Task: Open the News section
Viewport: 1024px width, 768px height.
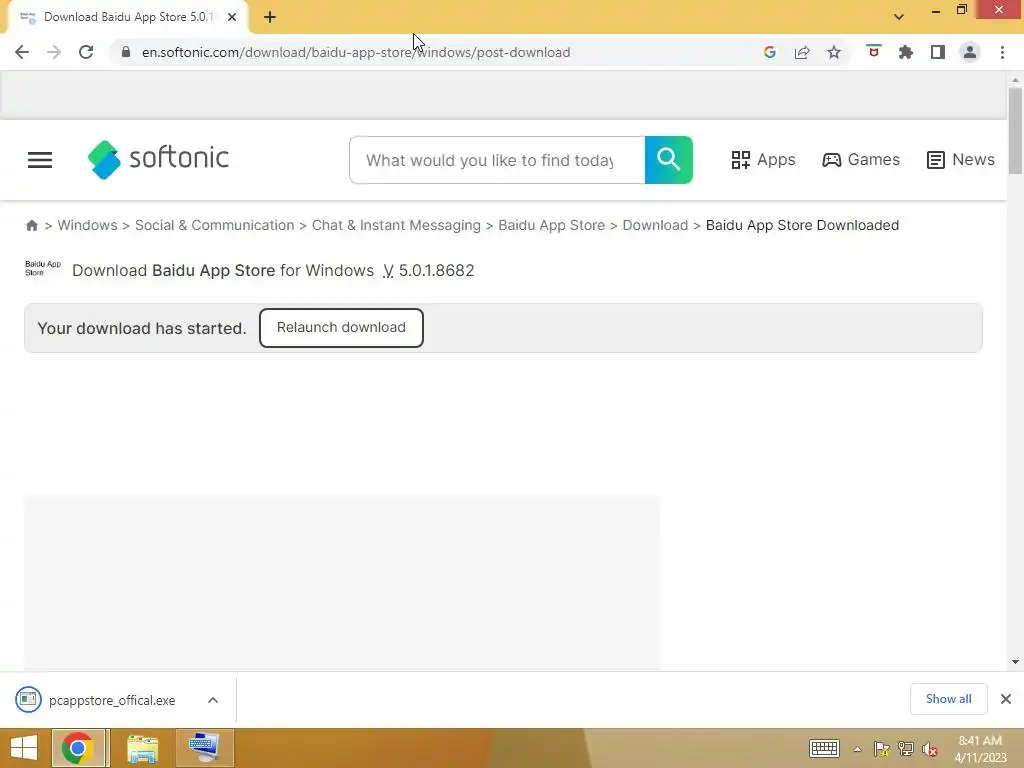Action: (x=961, y=159)
